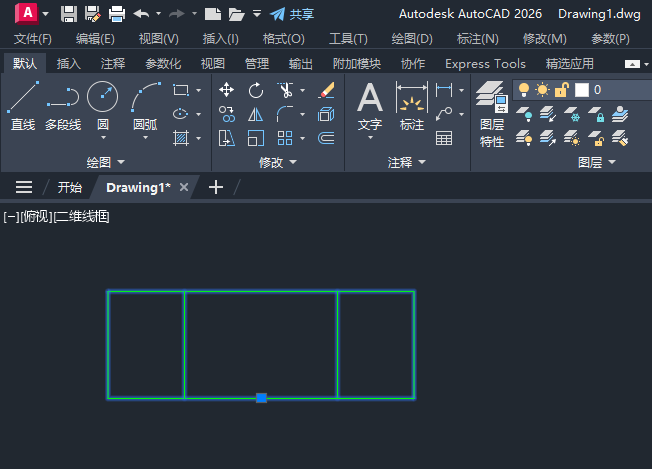Activate the Trim tool
The image size is (652, 469).
285,90
